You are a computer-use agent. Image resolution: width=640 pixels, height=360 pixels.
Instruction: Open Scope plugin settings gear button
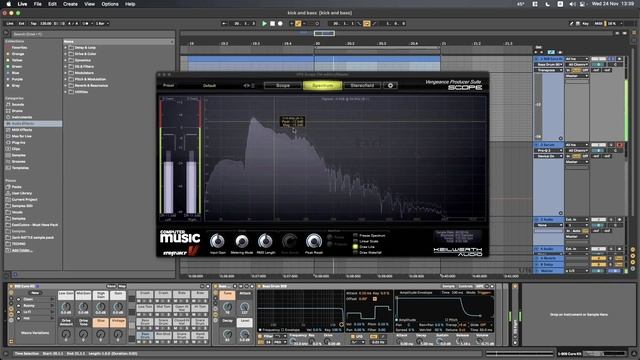pos(390,85)
